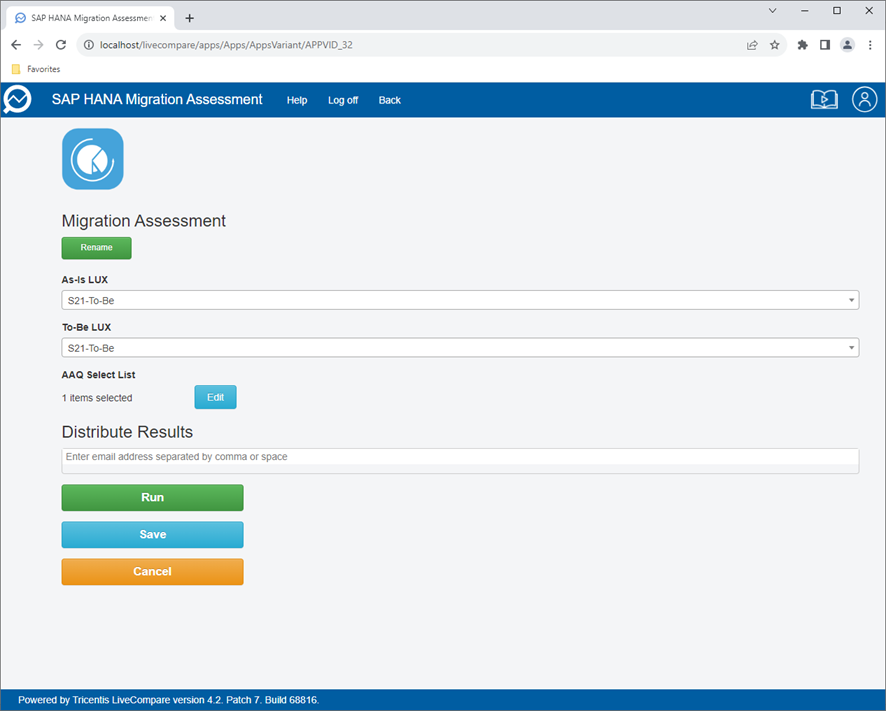Click the green Rename button
Image resolution: width=886 pixels, height=711 pixels.
point(97,248)
